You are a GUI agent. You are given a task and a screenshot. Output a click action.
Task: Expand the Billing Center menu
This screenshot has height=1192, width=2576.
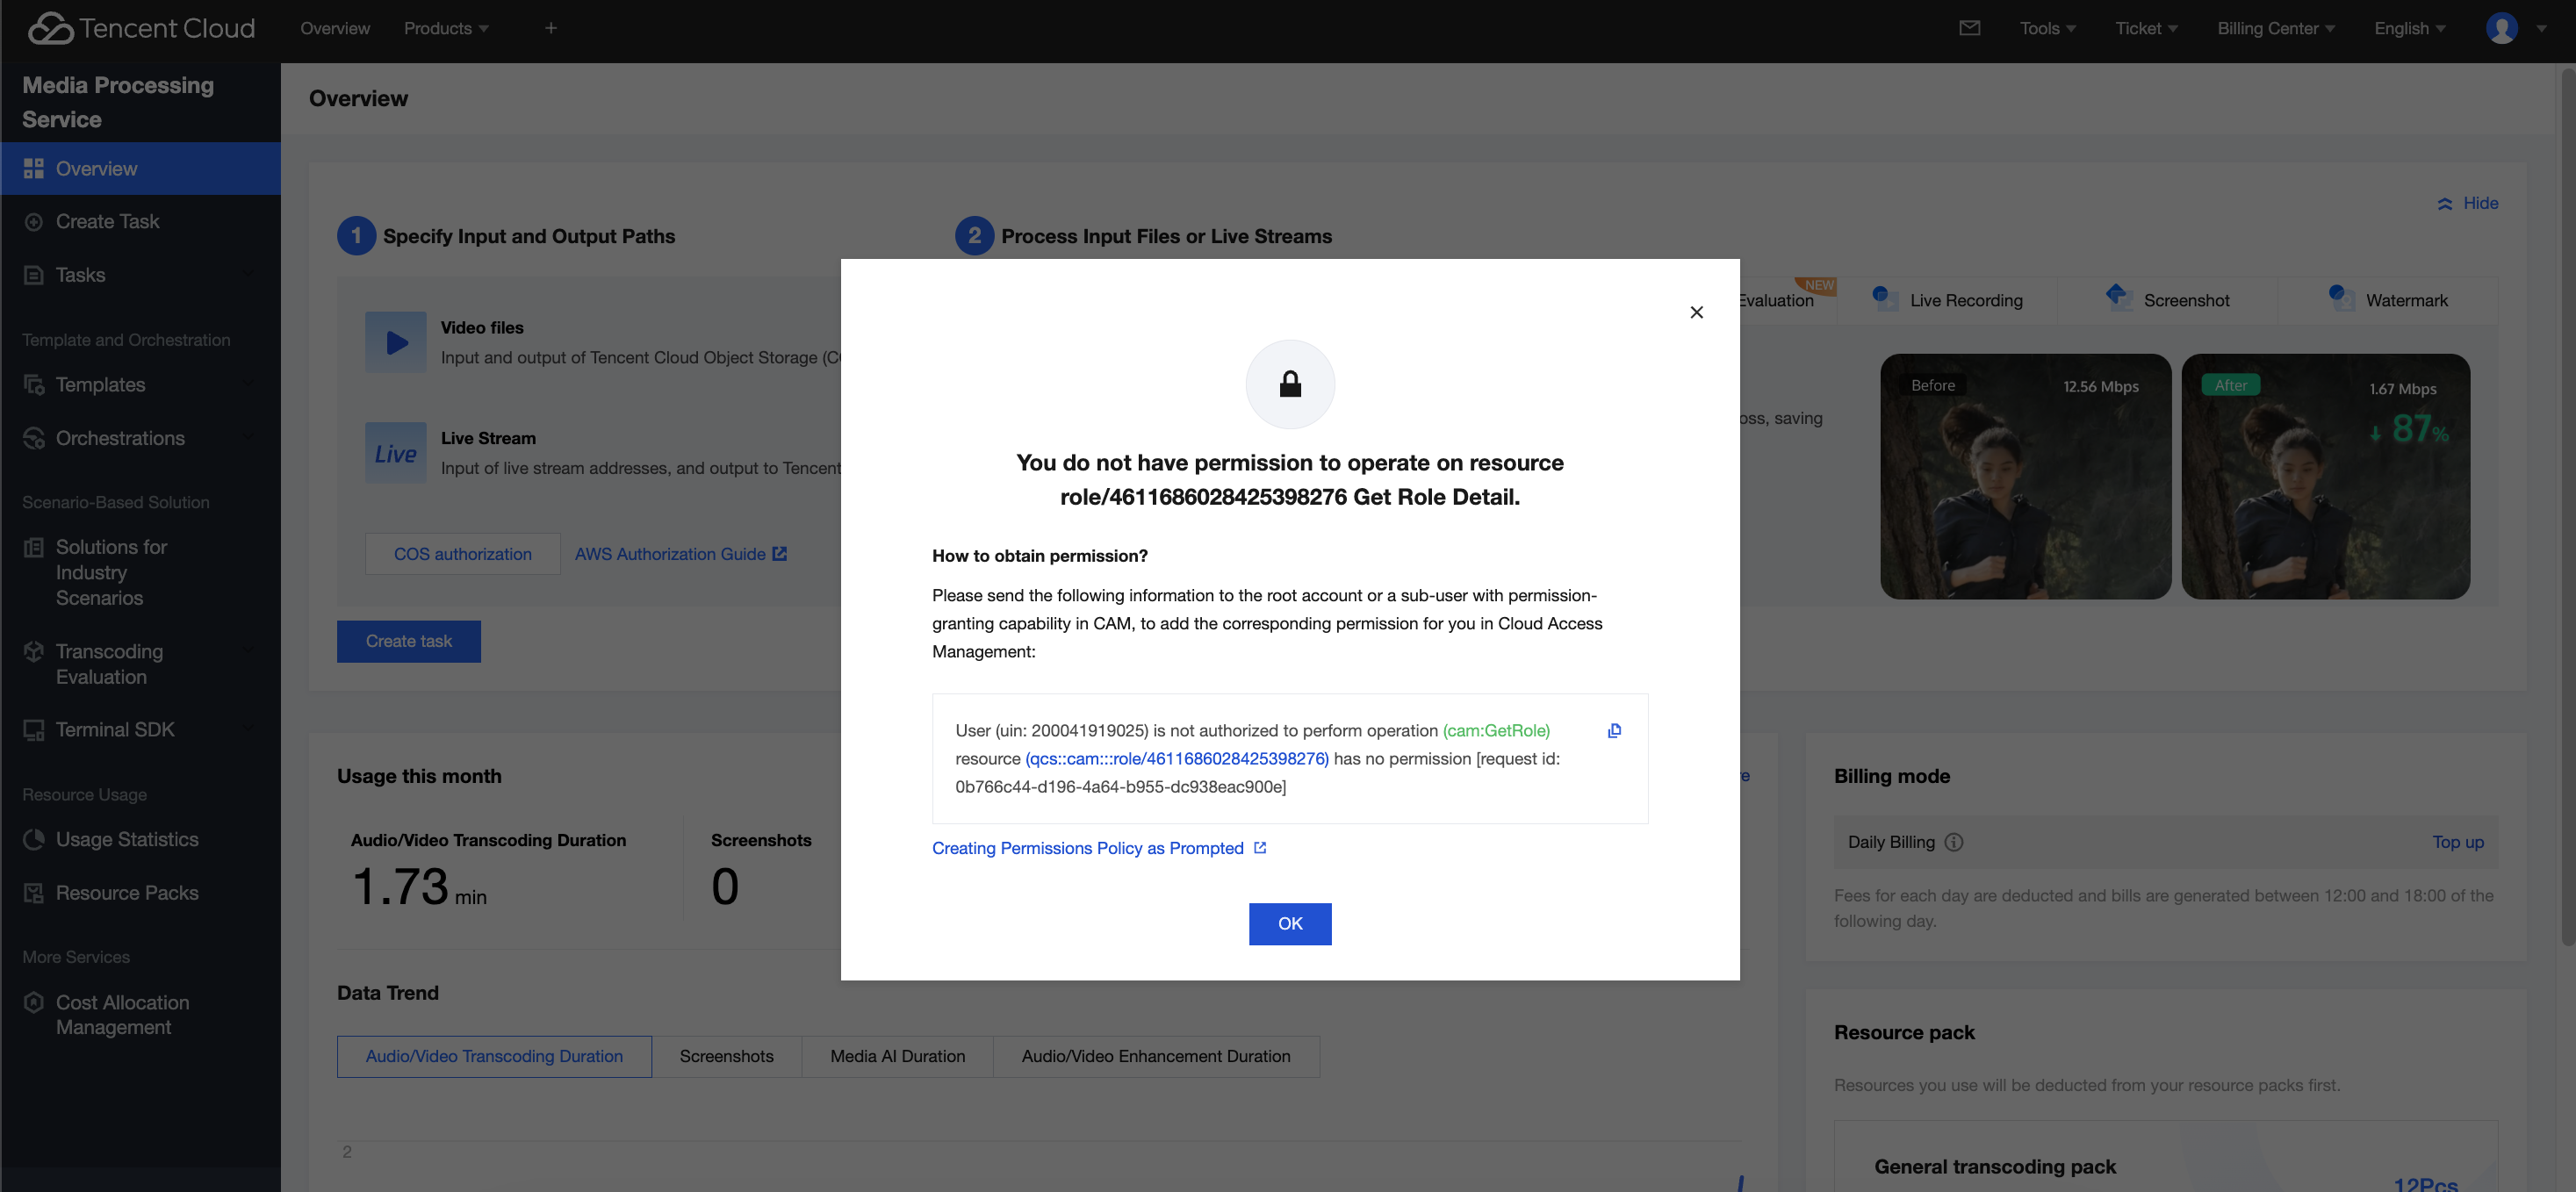point(2275,28)
